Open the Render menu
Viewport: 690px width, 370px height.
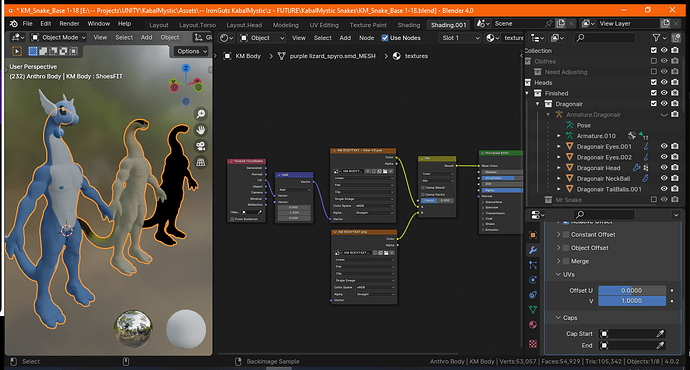[70, 24]
